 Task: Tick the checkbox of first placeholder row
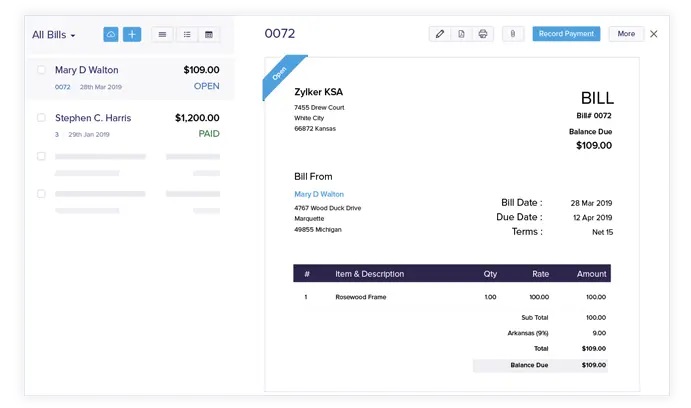pos(41,156)
